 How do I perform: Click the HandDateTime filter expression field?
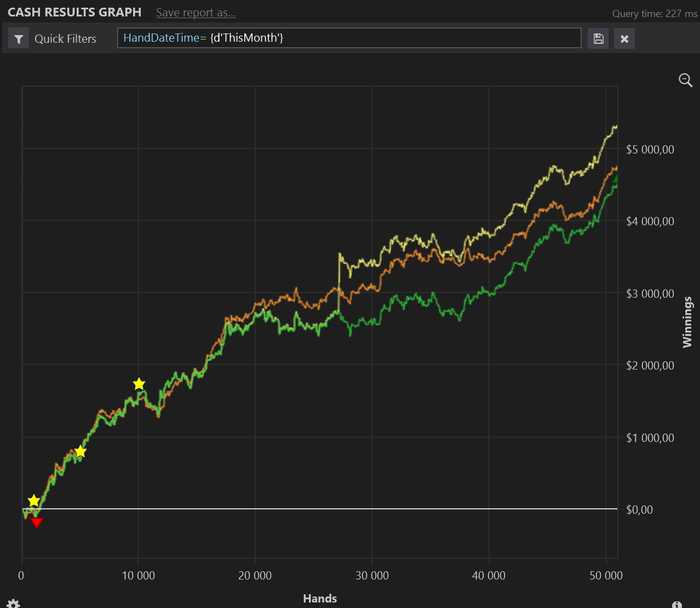pyautogui.click(x=348, y=38)
